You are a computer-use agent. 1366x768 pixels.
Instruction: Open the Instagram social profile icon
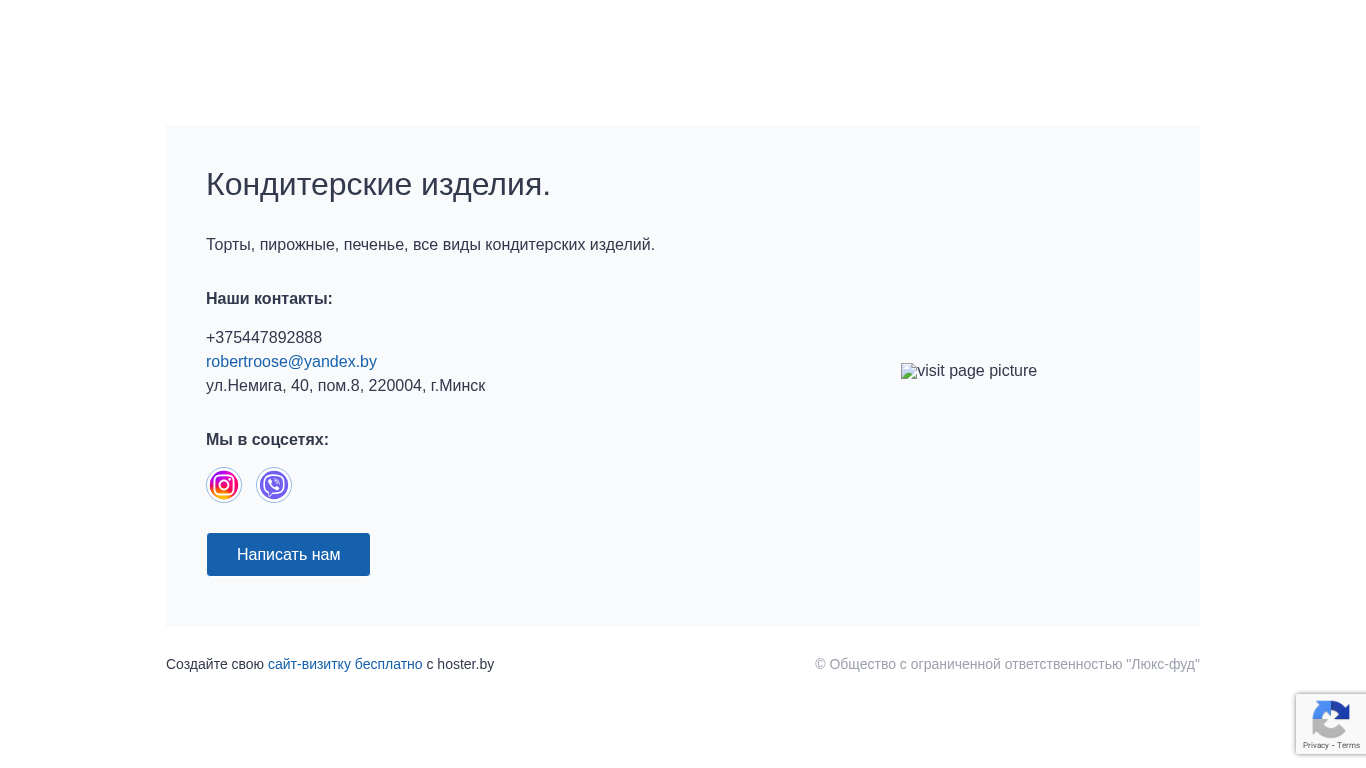click(x=224, y=485)
